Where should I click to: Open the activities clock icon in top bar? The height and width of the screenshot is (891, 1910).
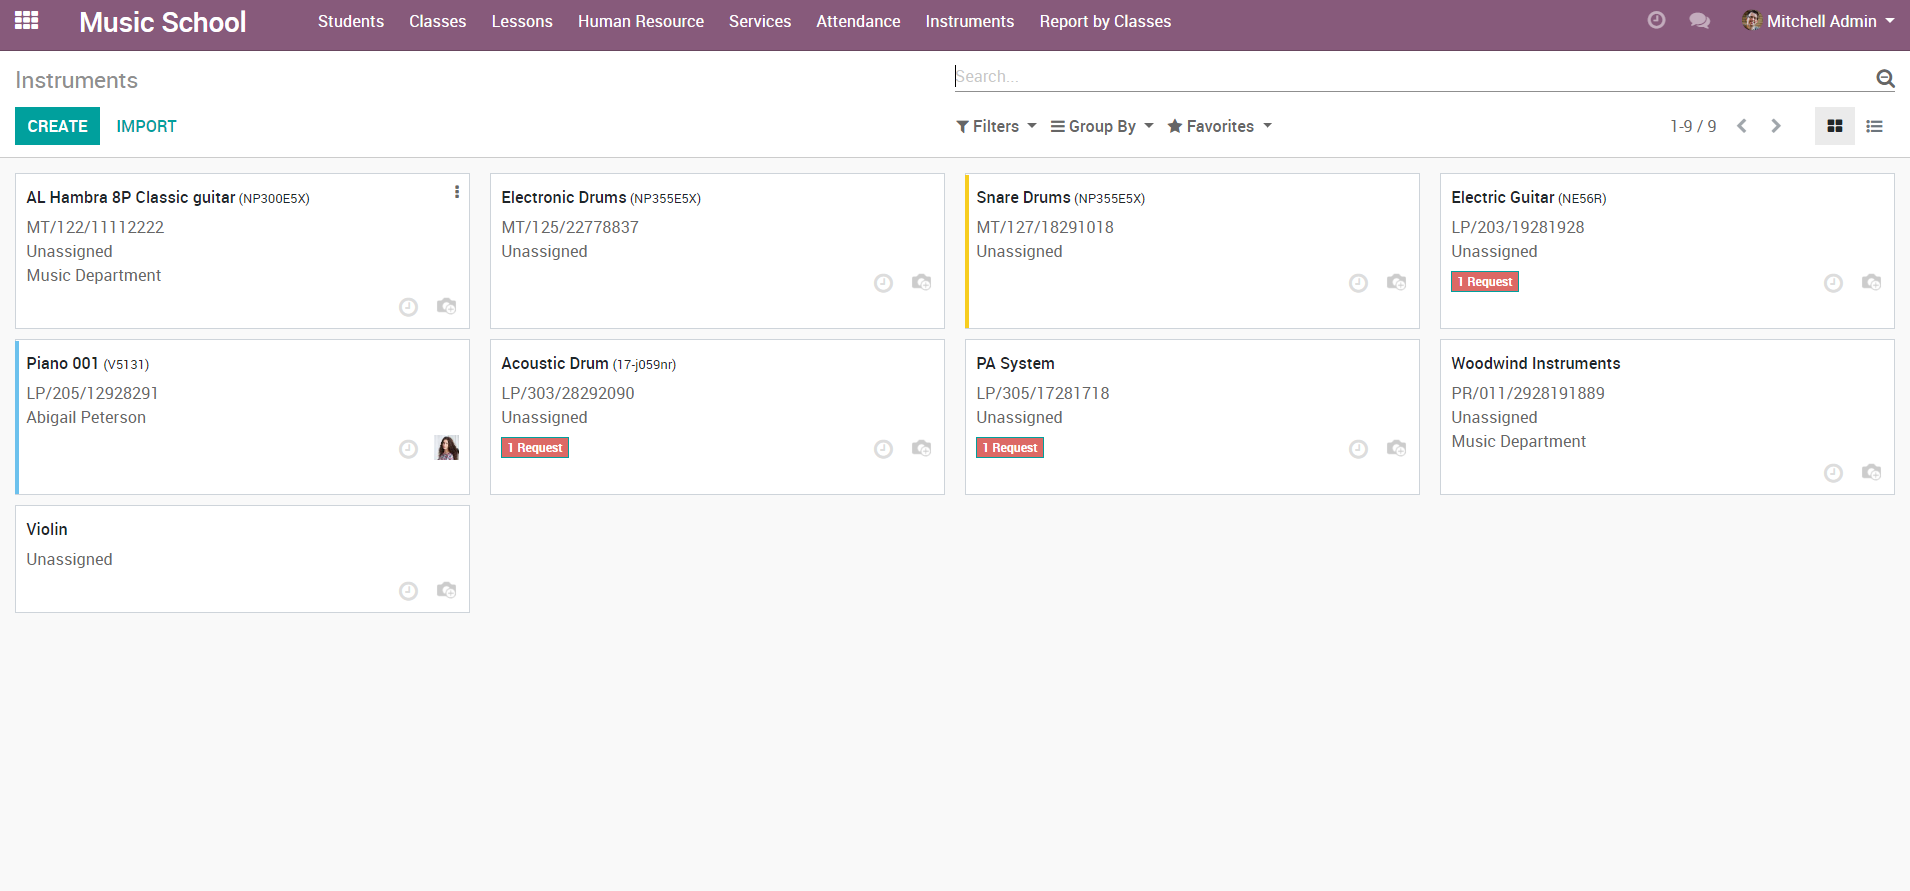point(1656,20)
